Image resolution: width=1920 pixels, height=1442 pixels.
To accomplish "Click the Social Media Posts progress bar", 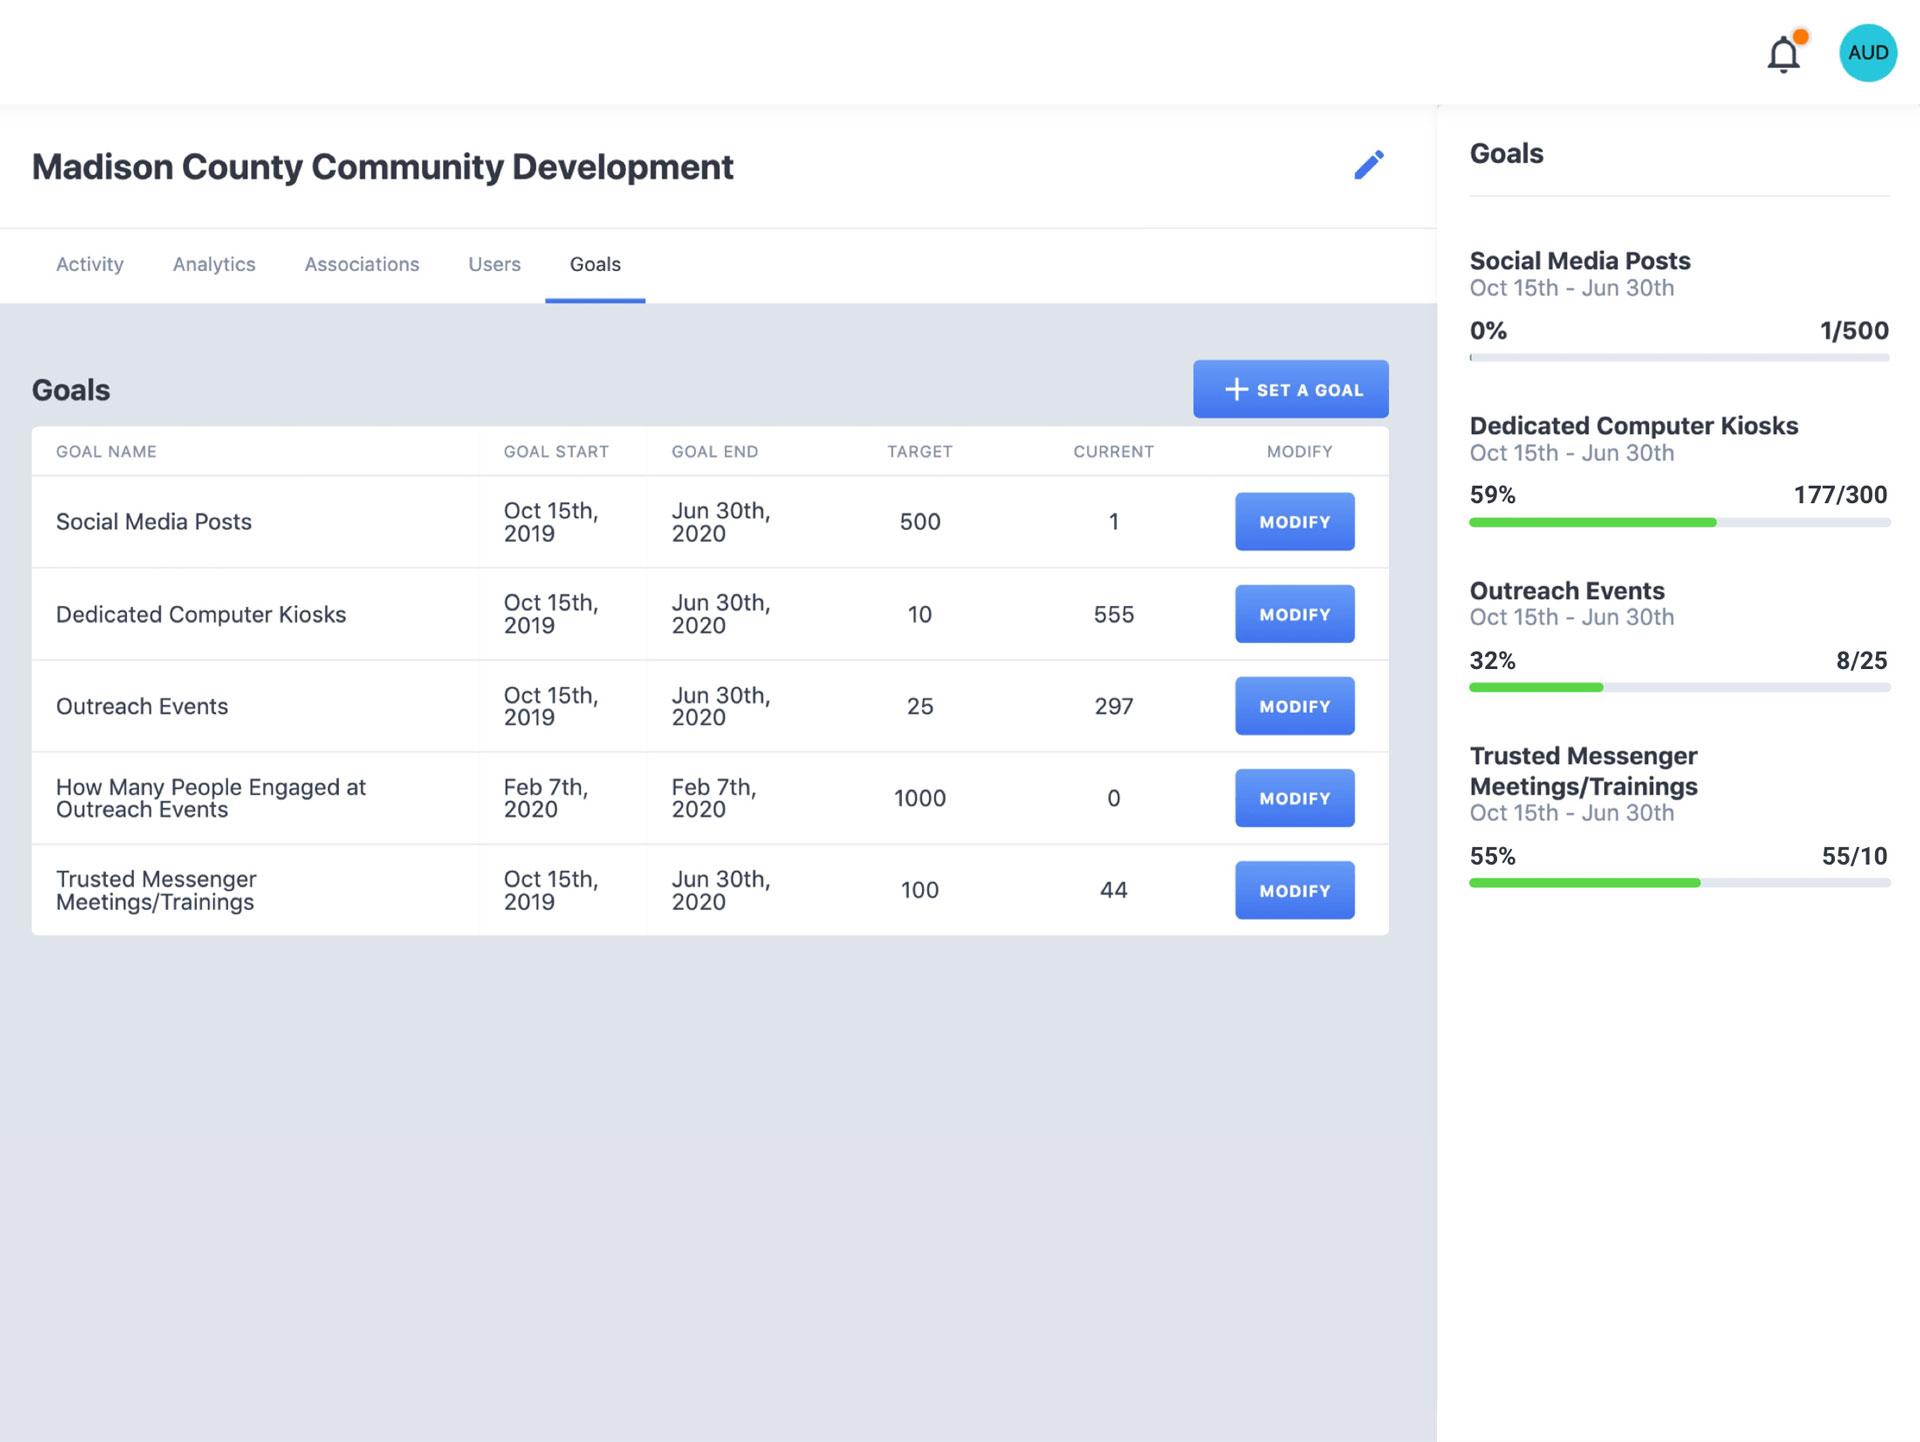I will pyautogui.click(x=1678, y=357).
